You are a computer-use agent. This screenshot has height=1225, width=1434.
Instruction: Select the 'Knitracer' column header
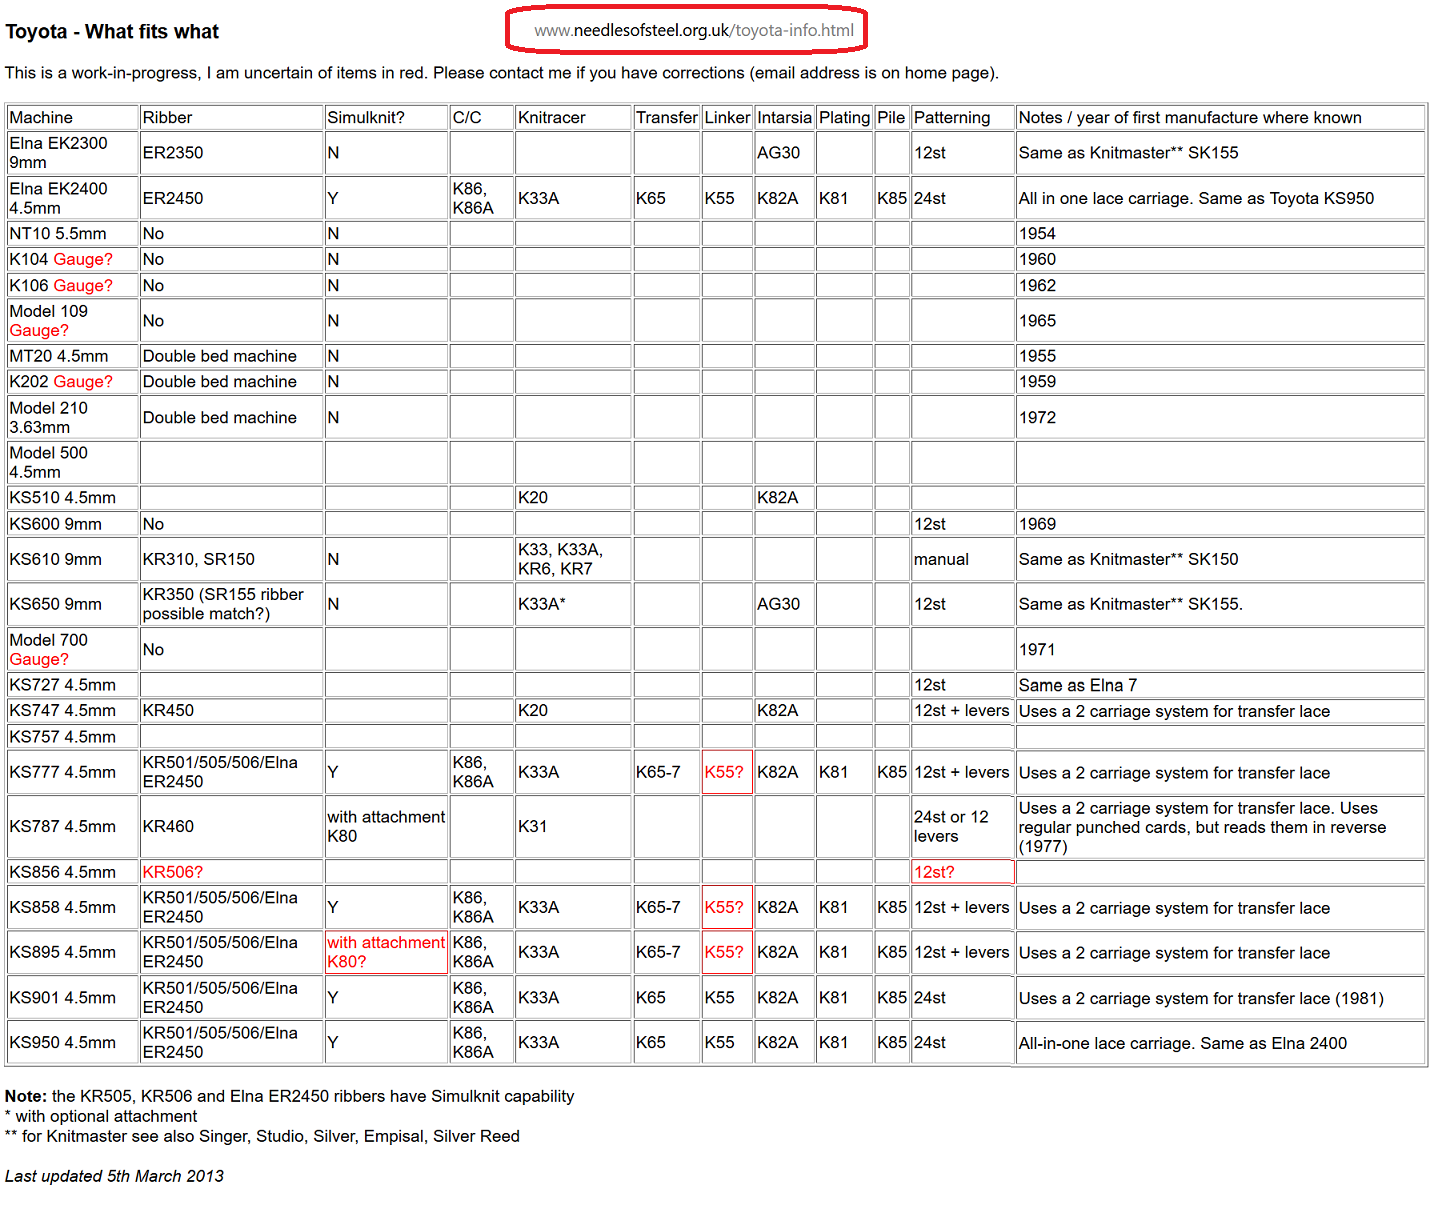pos(573,117)
